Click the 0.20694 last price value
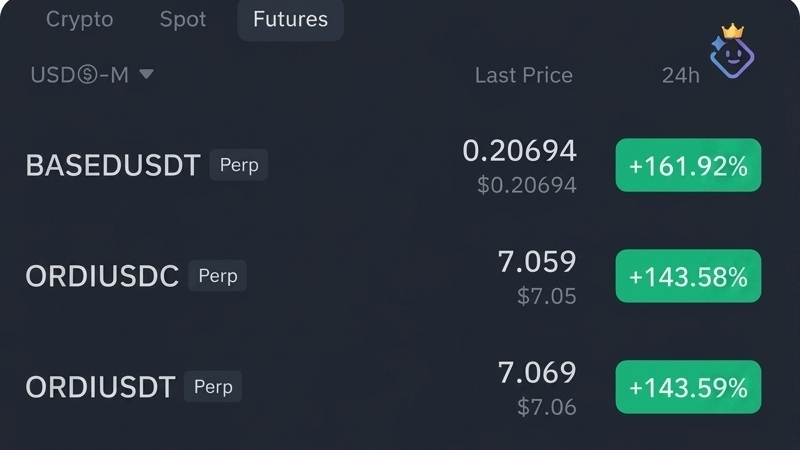 click(519, 151)
